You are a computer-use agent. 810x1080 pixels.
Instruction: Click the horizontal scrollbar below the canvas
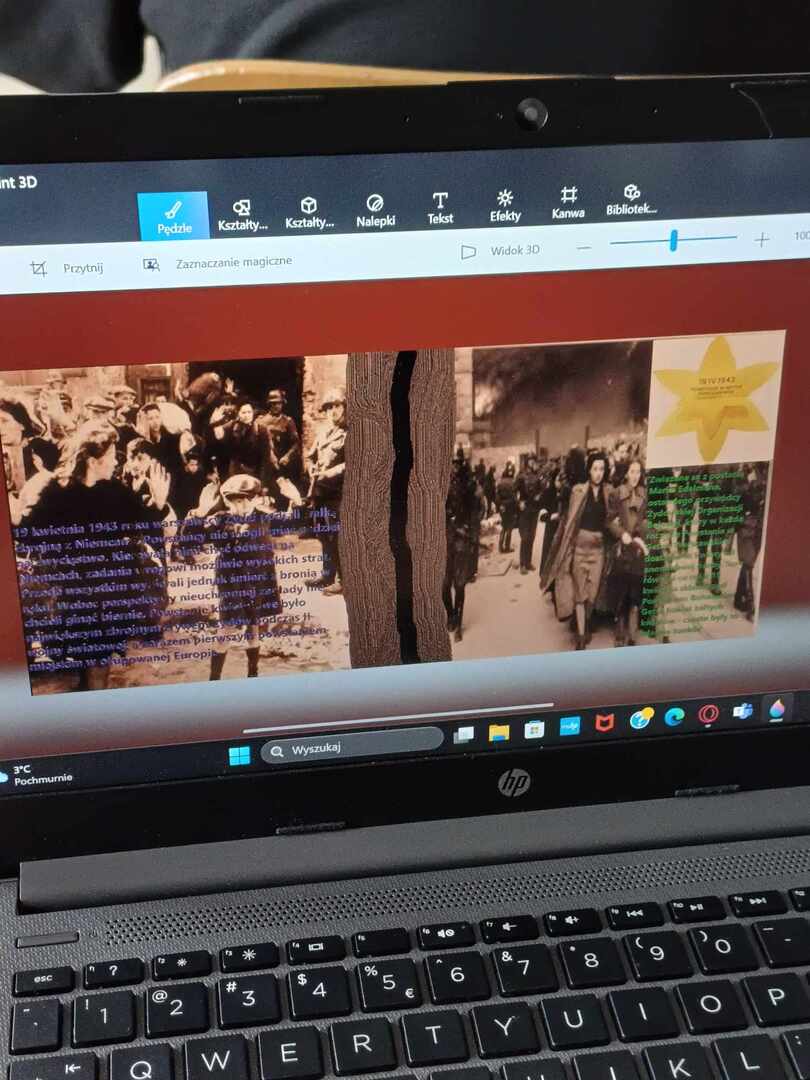click(397, 718)
